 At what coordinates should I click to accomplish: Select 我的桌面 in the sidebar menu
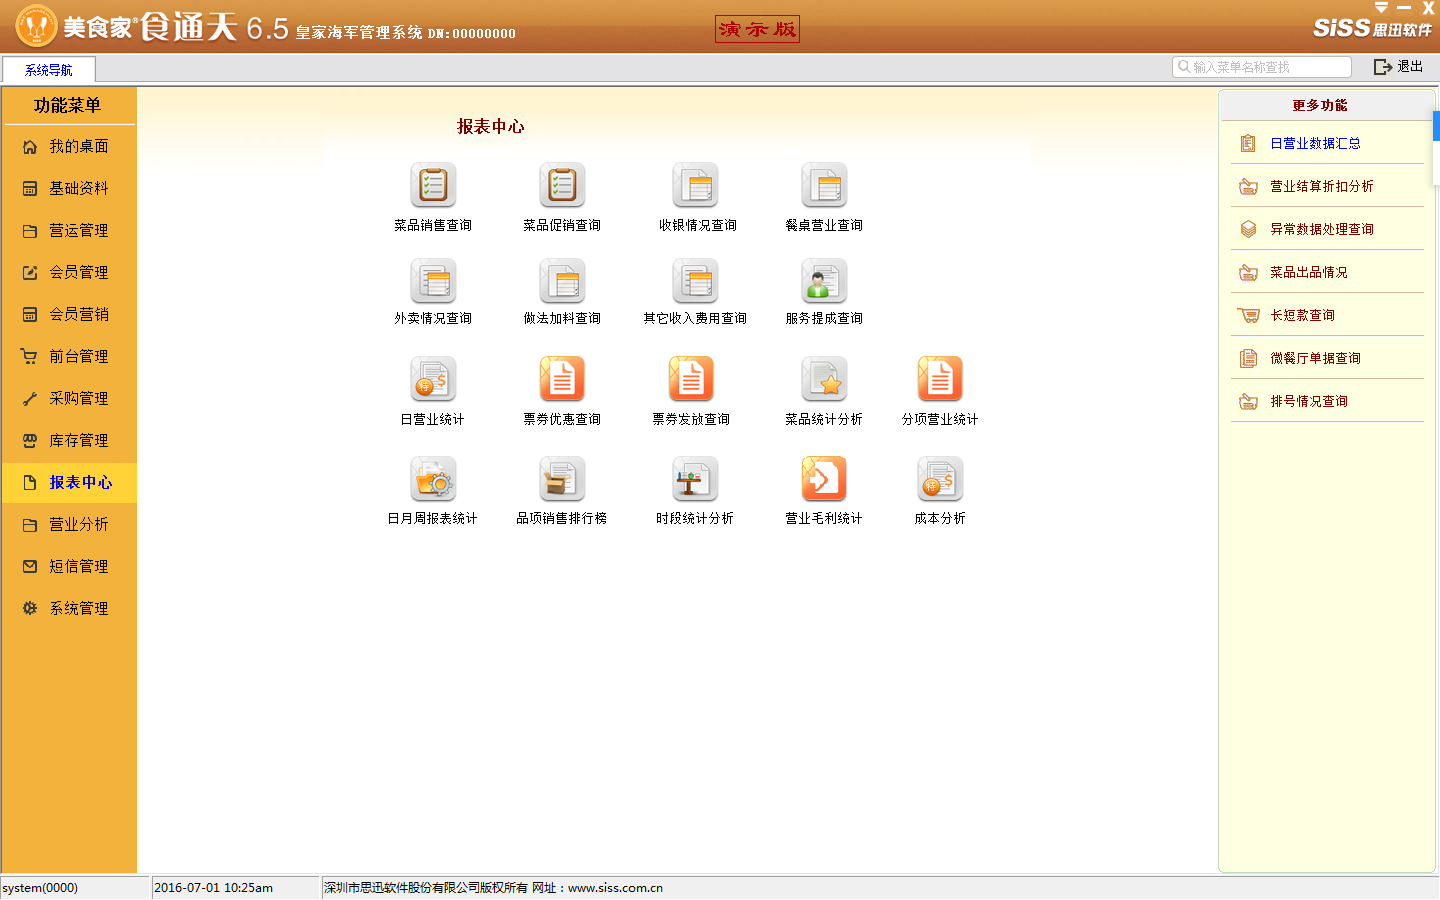[x=78, y=147]
